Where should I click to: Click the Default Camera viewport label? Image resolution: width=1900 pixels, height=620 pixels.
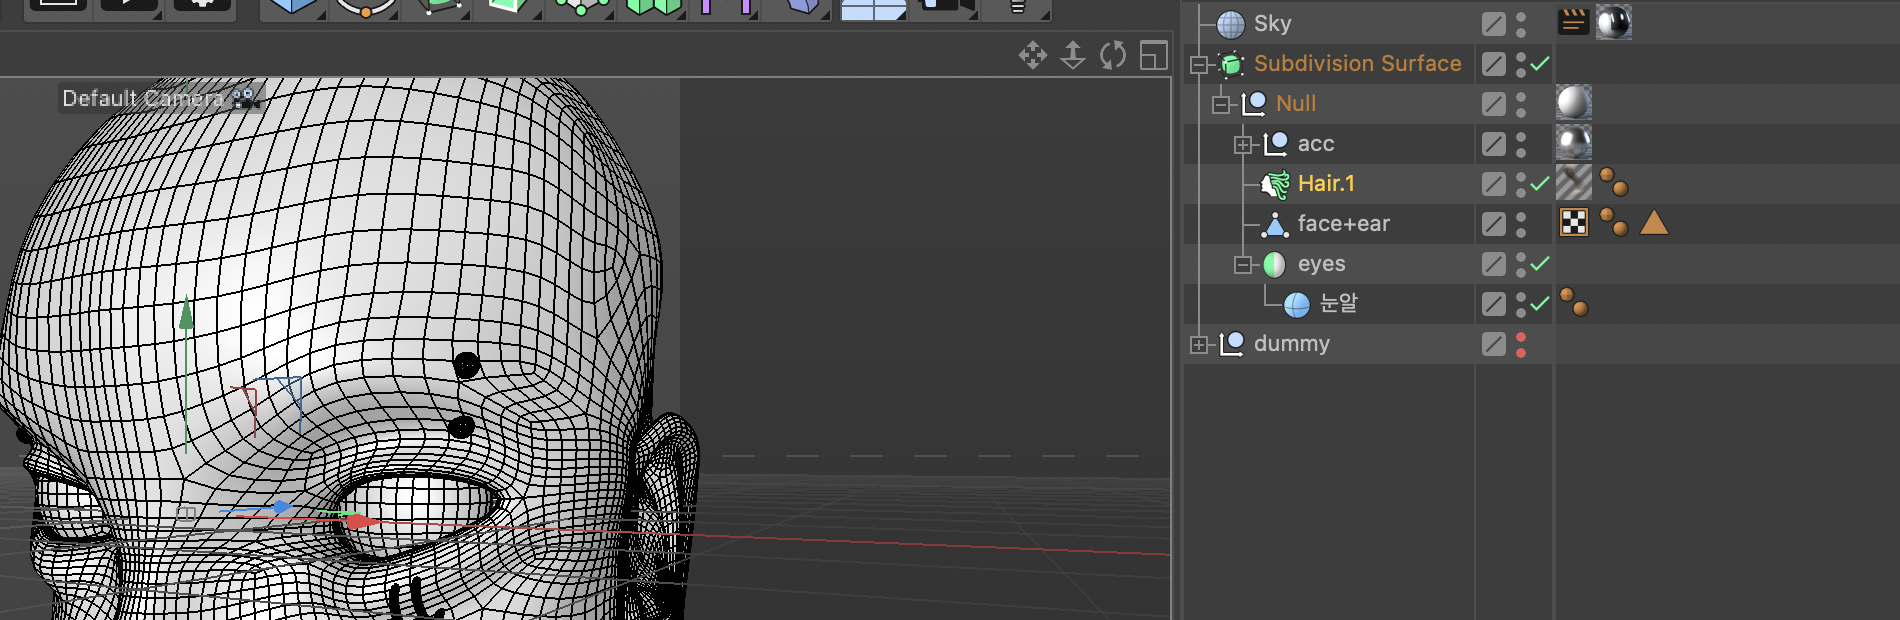pyautogui.click(x=143, y=98)
